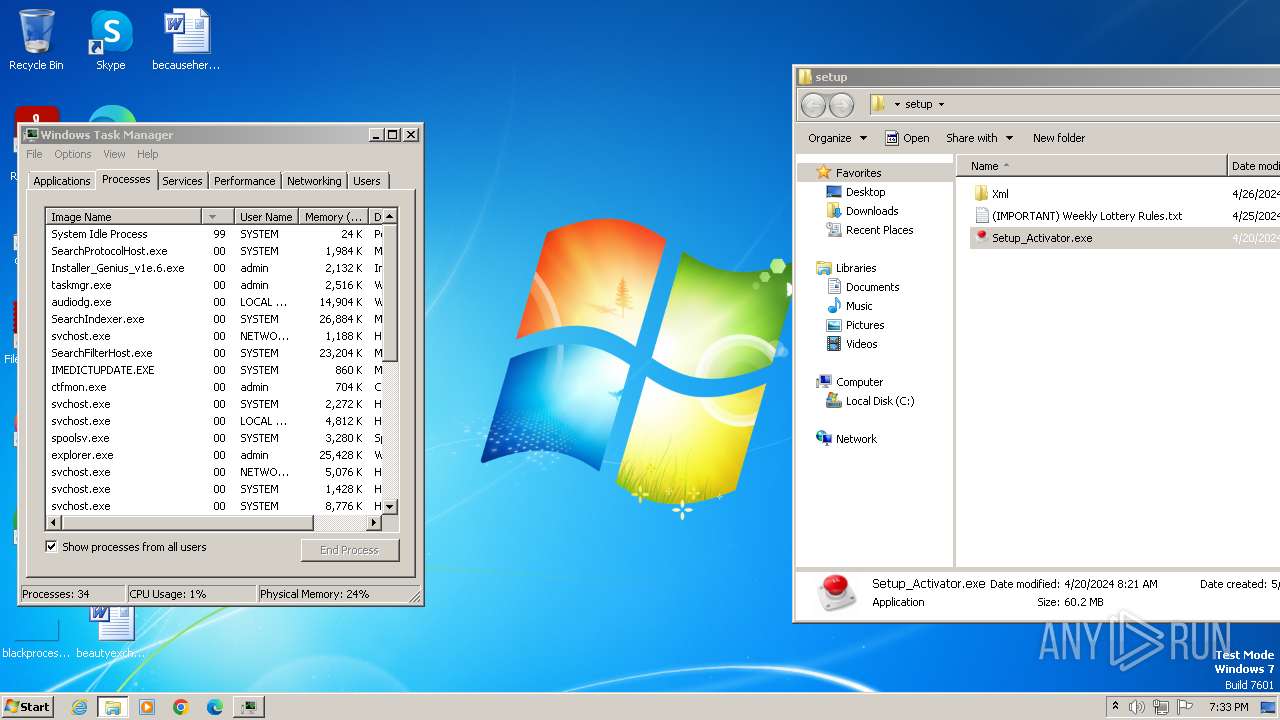Show hidden tray icons arrow
This screenshot has width=1280, height=720.
pos(1115,707)
